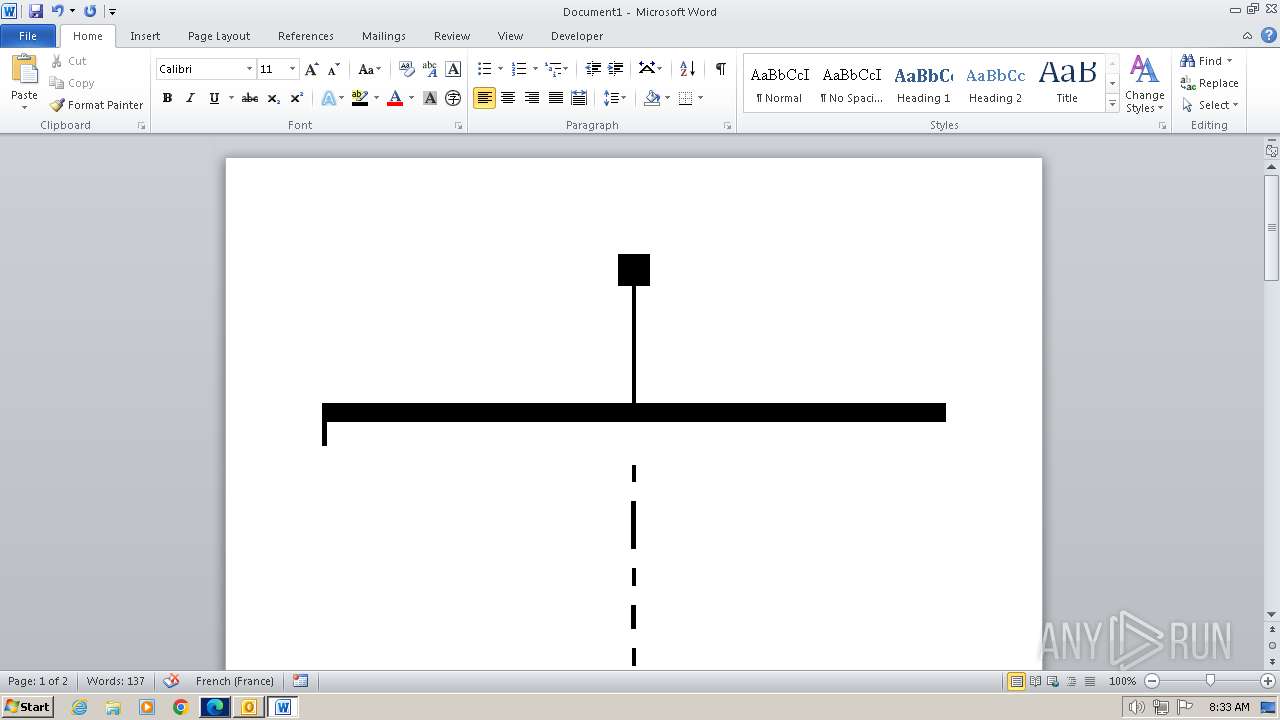The width and height of the screenshot is (1280, 720).
Task: Toggle Bold formatting
Action: click(x=167, y=98)
